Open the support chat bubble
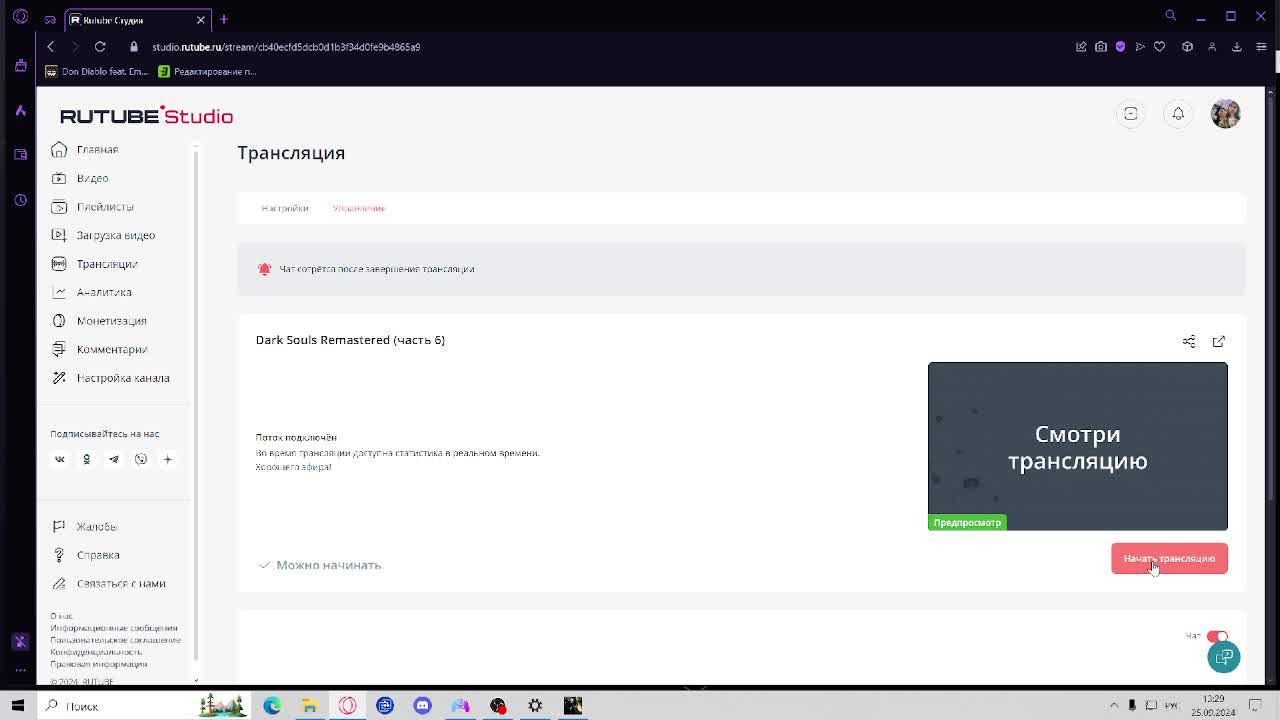The height and width of the screenshot is (720, 1280). (x=1224, y=657)
